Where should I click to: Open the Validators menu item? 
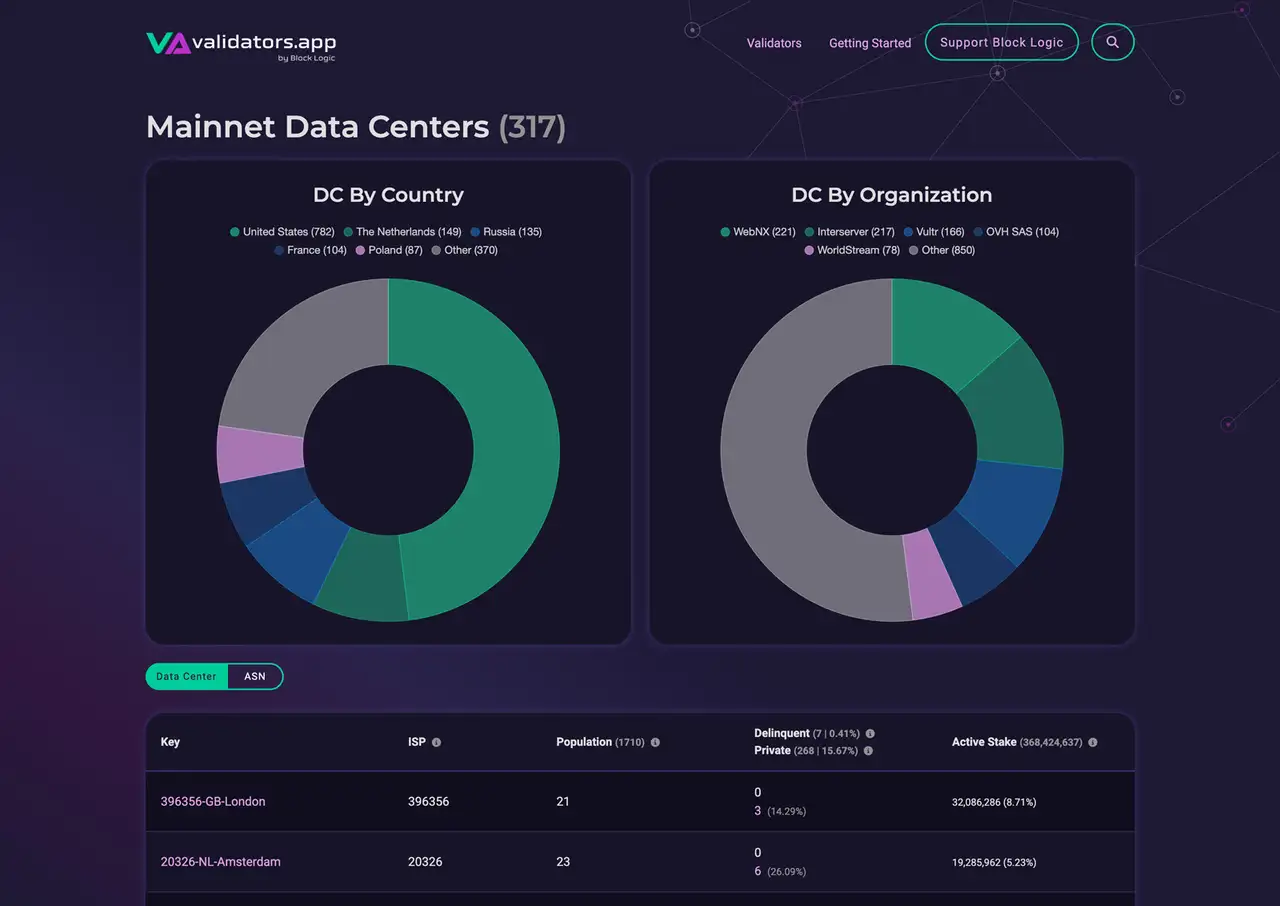[774, 43]
